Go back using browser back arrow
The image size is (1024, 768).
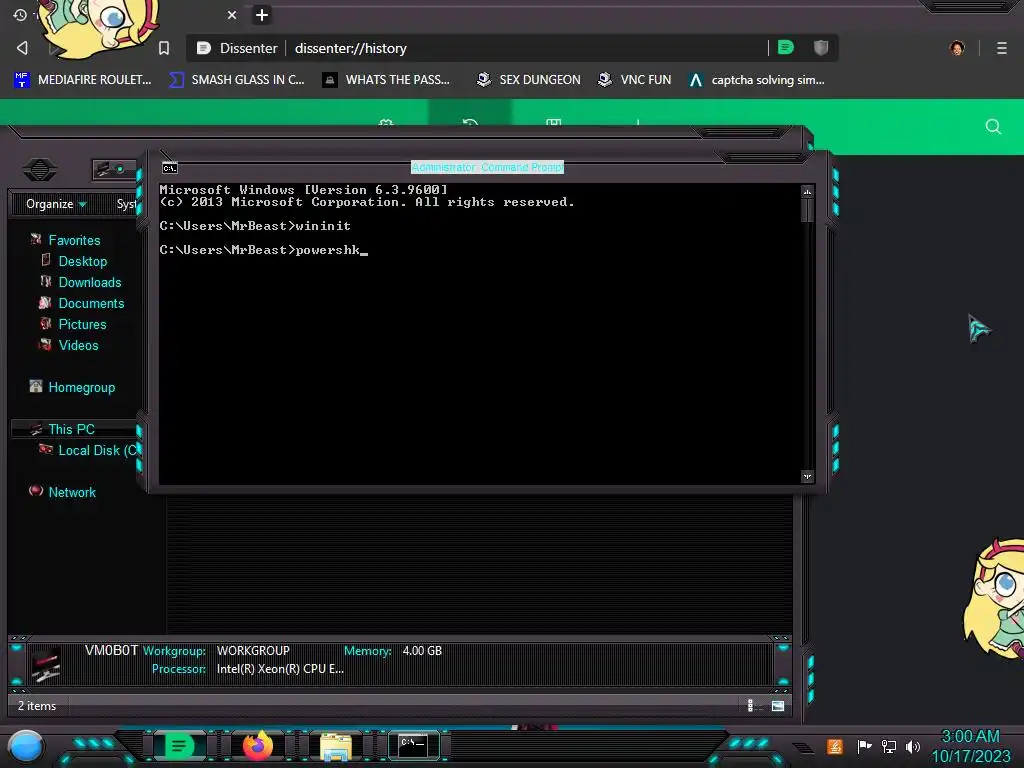22,48
